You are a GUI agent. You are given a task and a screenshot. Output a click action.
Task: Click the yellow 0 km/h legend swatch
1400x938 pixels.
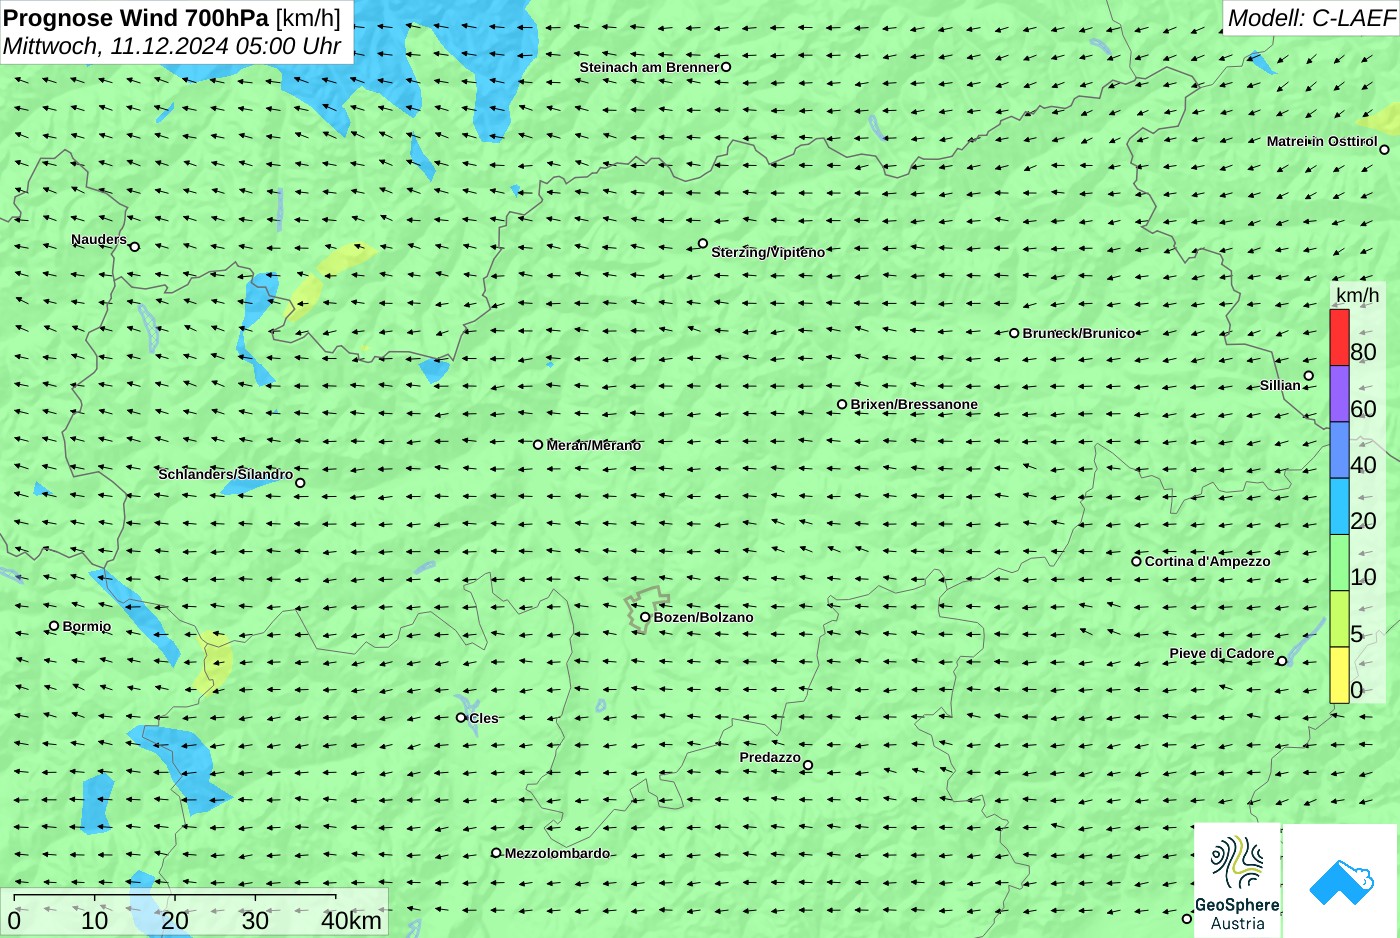pos(1339,675)
